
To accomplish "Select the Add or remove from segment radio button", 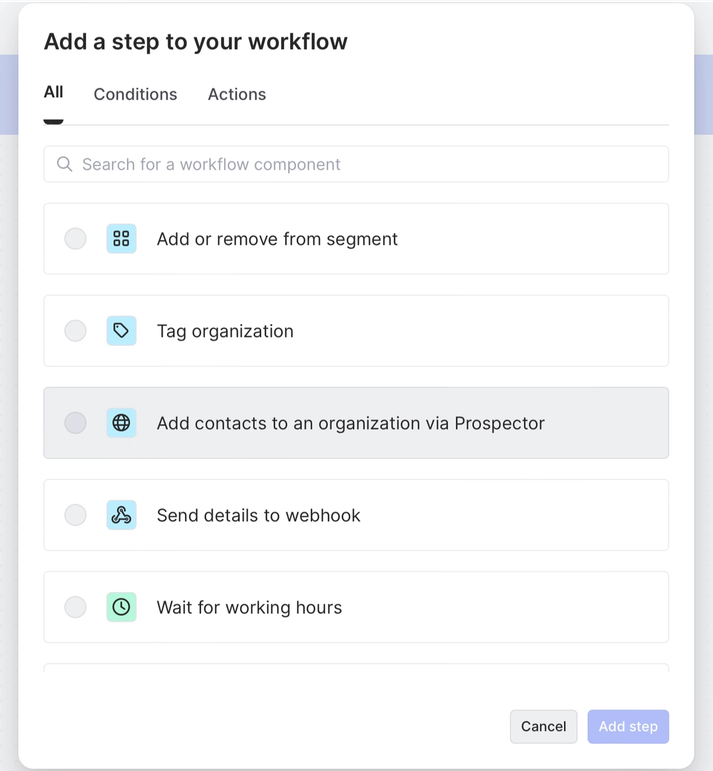I will pyautogui.click(x=75, y=239).
